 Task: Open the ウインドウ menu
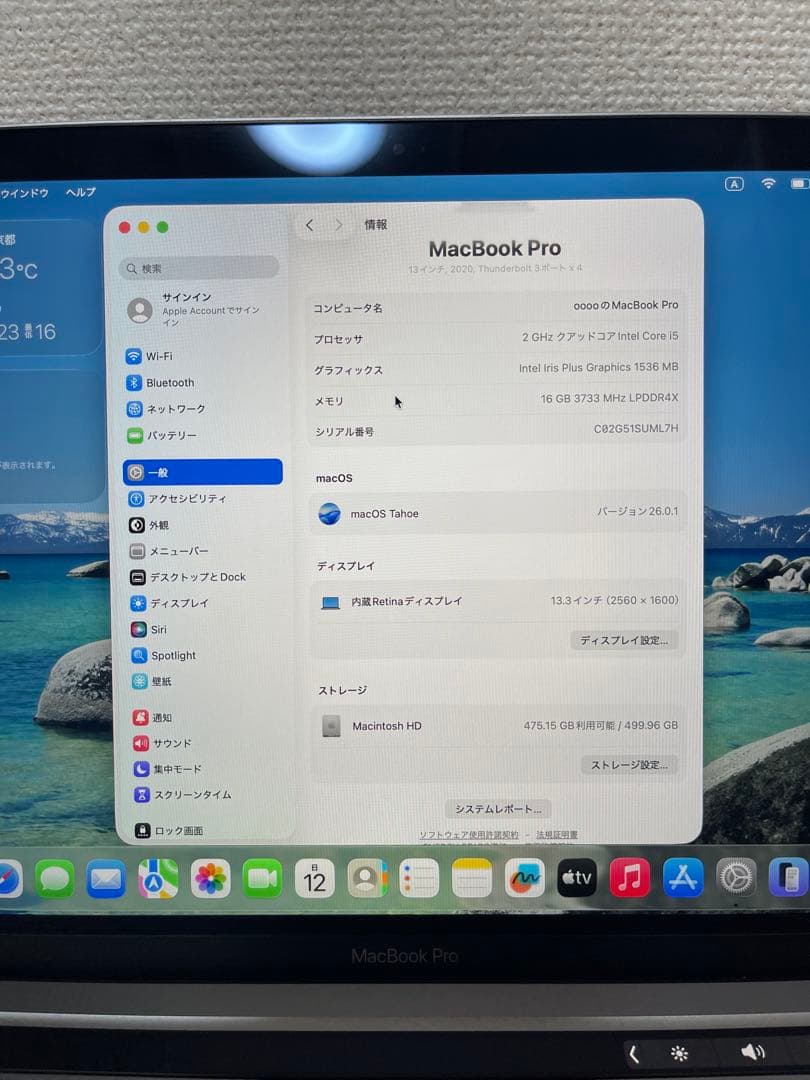pos(25,193)
